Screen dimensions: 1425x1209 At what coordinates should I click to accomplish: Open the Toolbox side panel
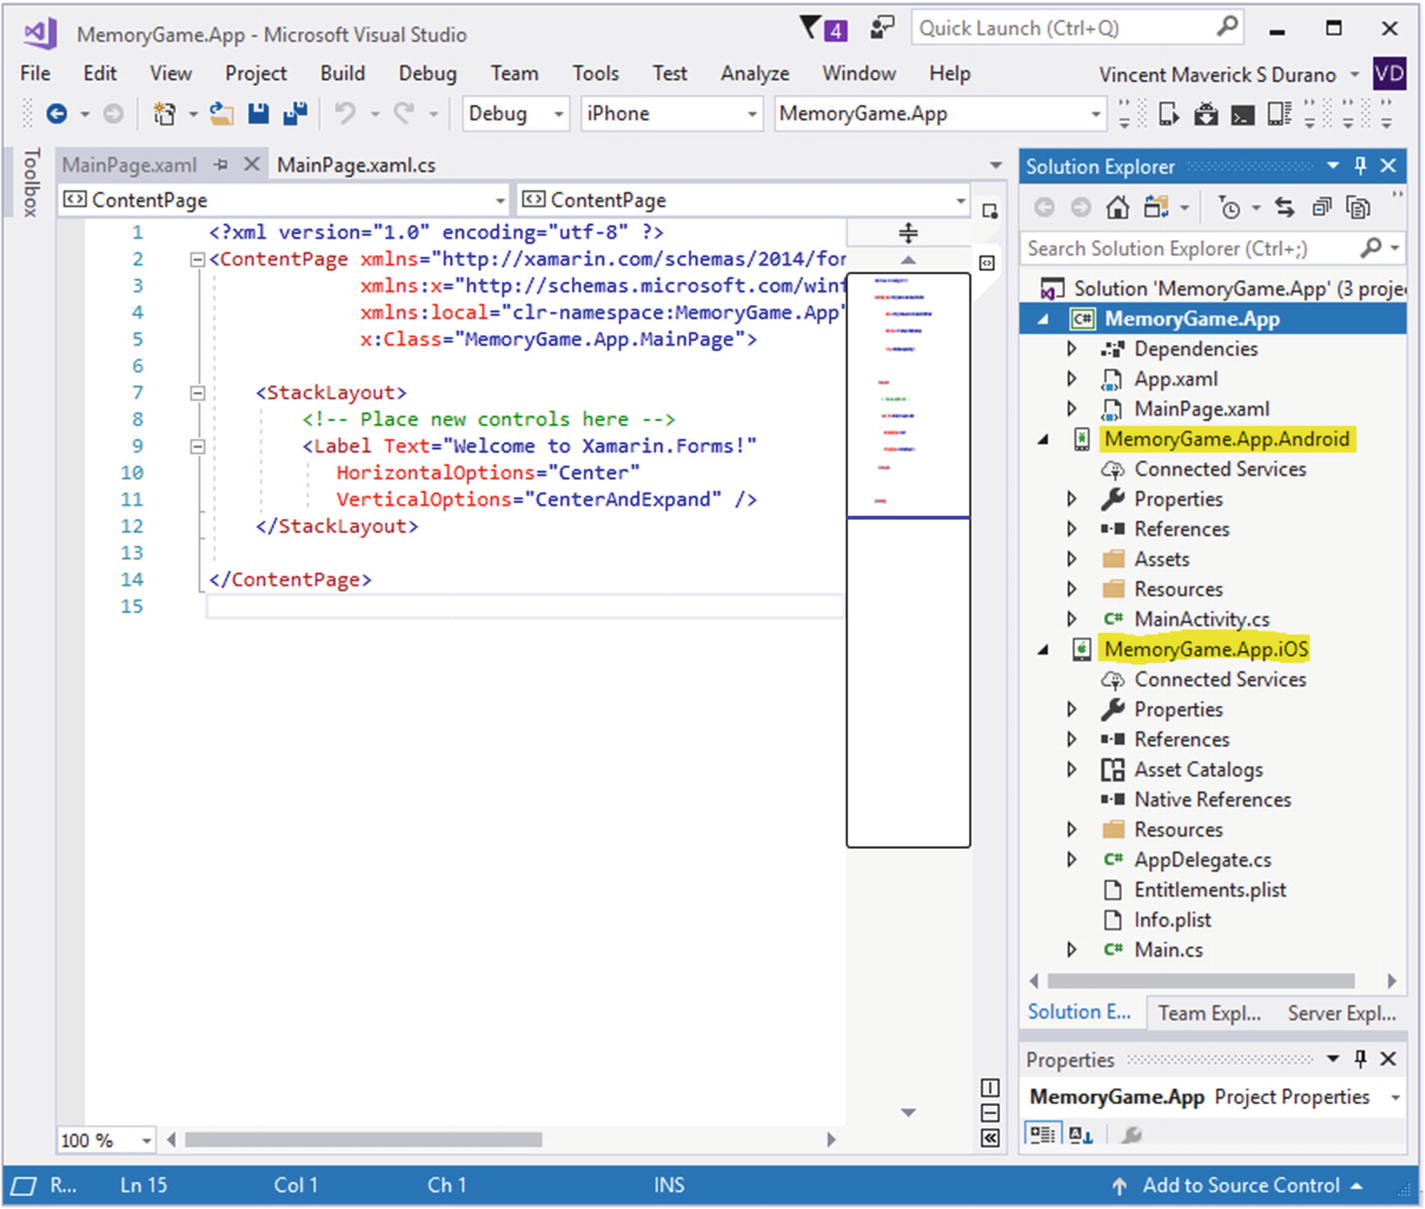click(31, 182)
